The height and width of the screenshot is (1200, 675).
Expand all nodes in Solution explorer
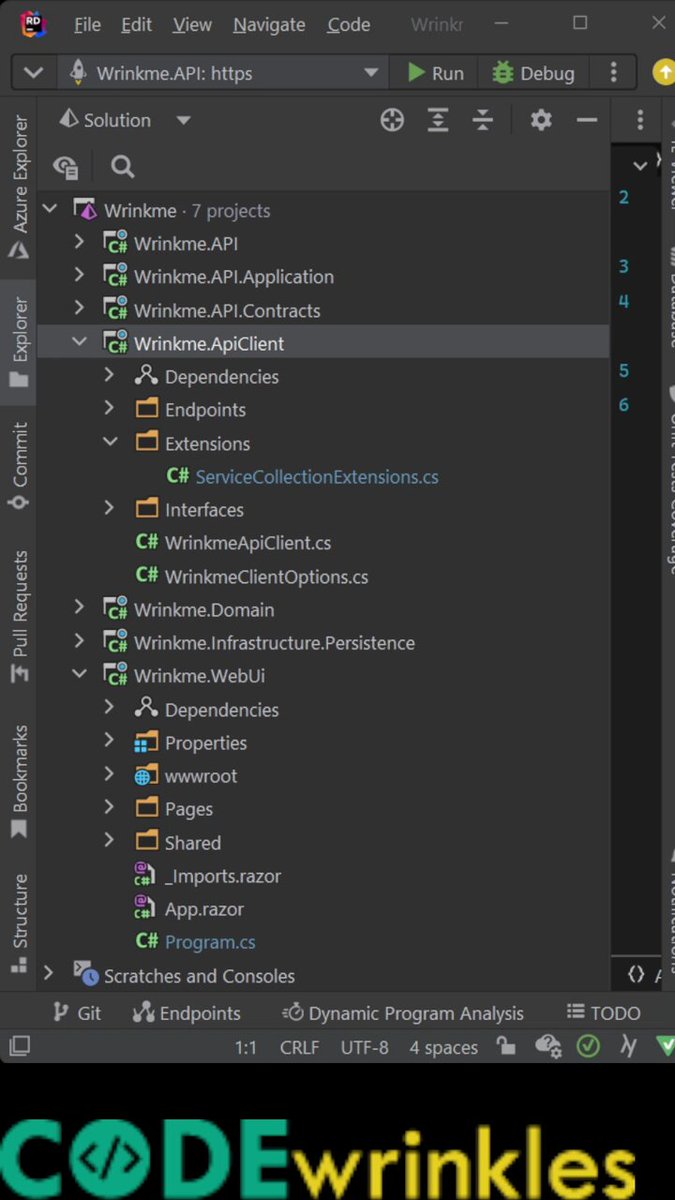438,120
